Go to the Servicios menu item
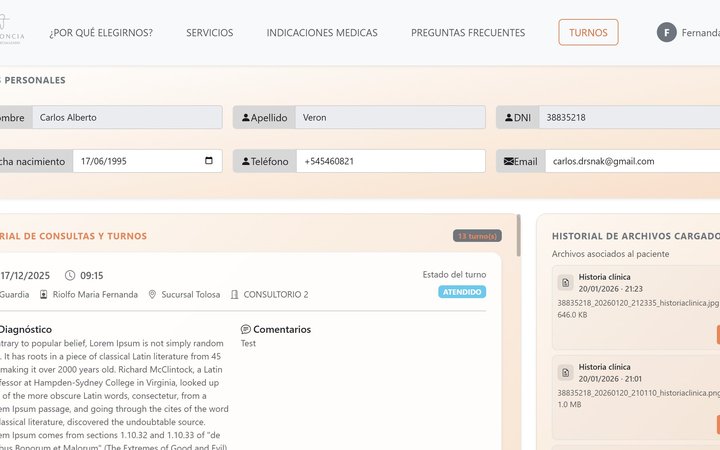 coord(209,33)
